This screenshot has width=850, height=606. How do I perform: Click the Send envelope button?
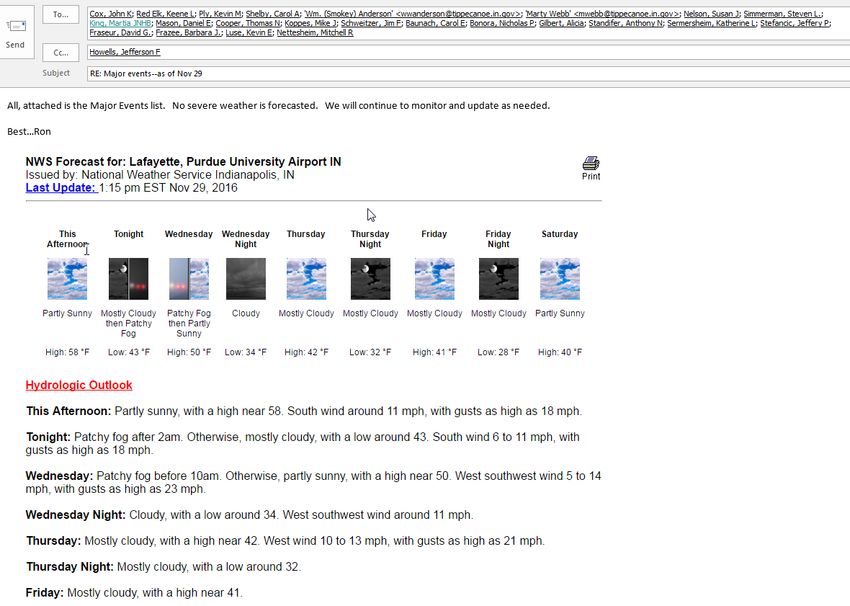[15, 33]
